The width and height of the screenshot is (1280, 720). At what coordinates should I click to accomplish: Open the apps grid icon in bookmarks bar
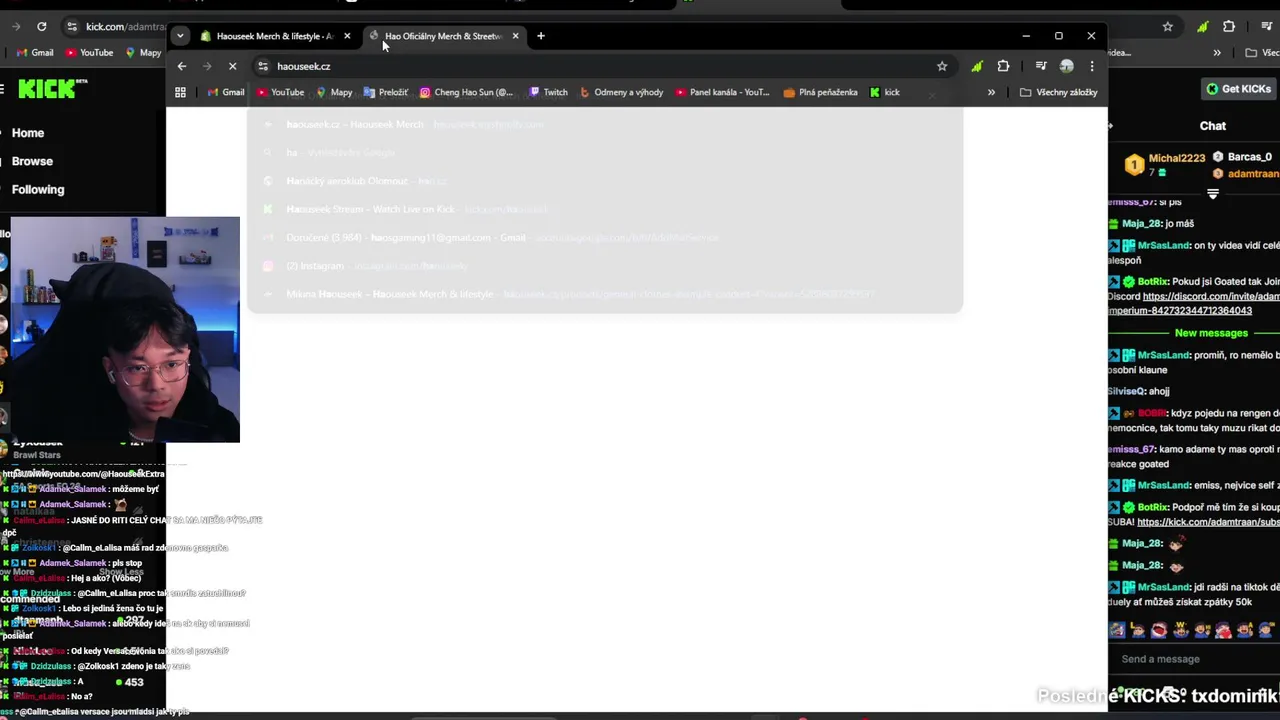pyautogui.click(x=180, y=92)
